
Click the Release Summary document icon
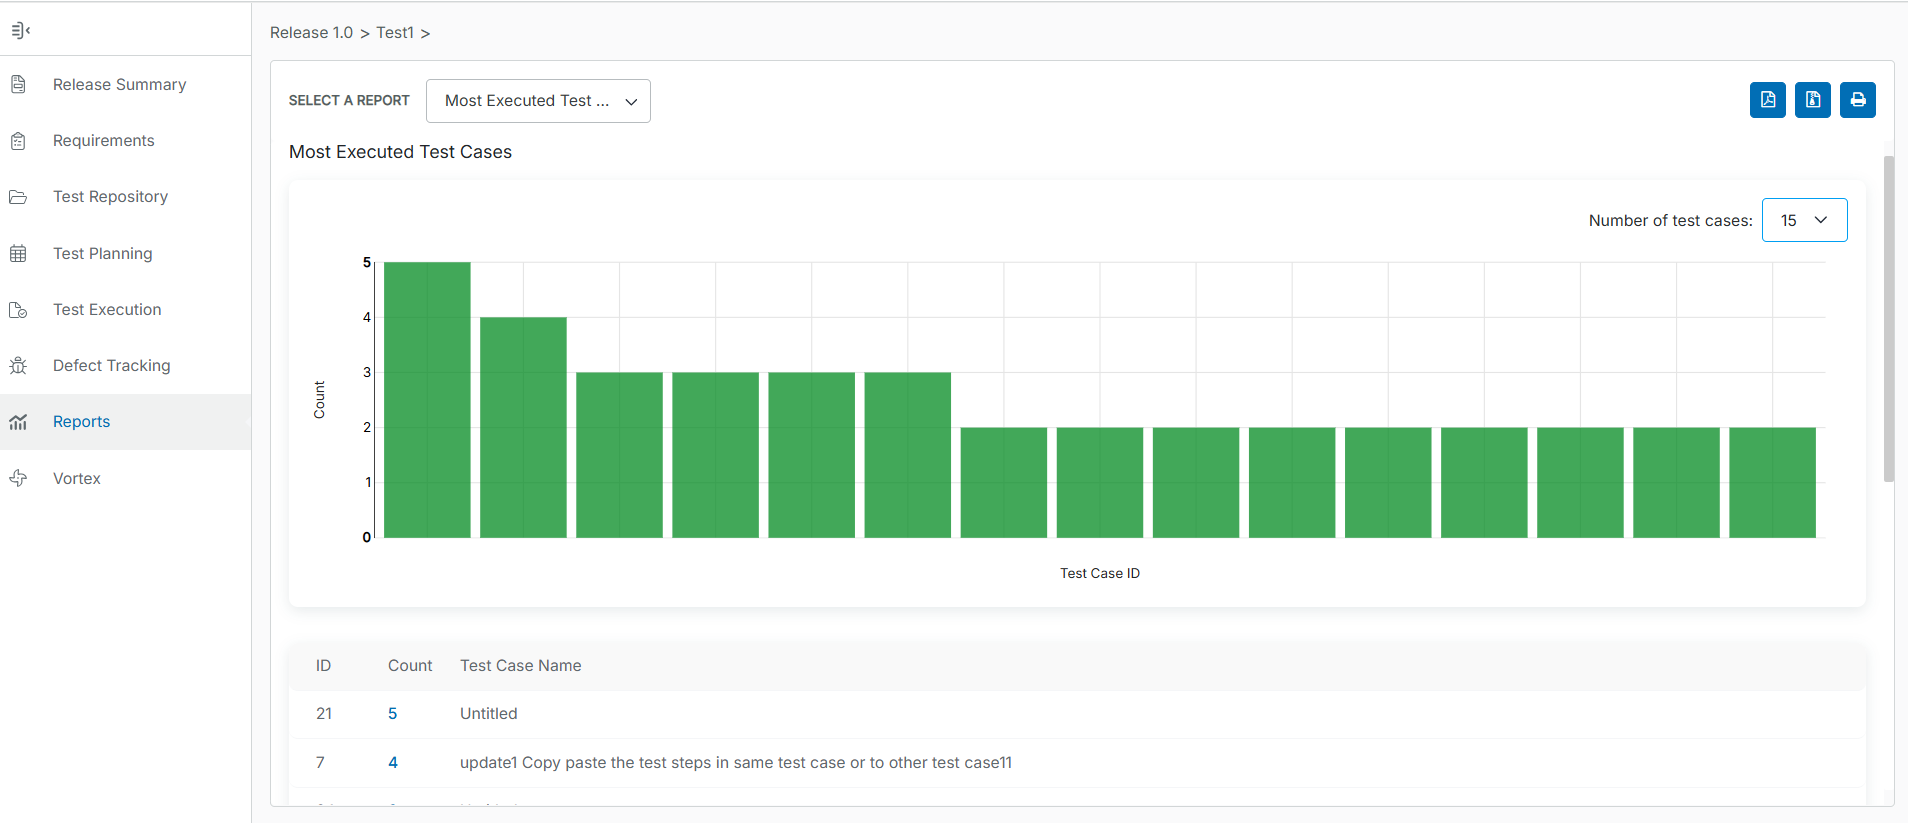[x=18, y=85]
